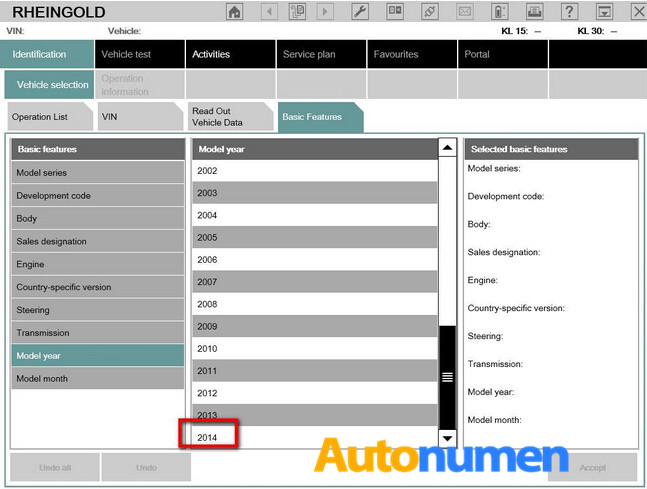
Task: Switch to the VIN tab
Action: [140, 117]
